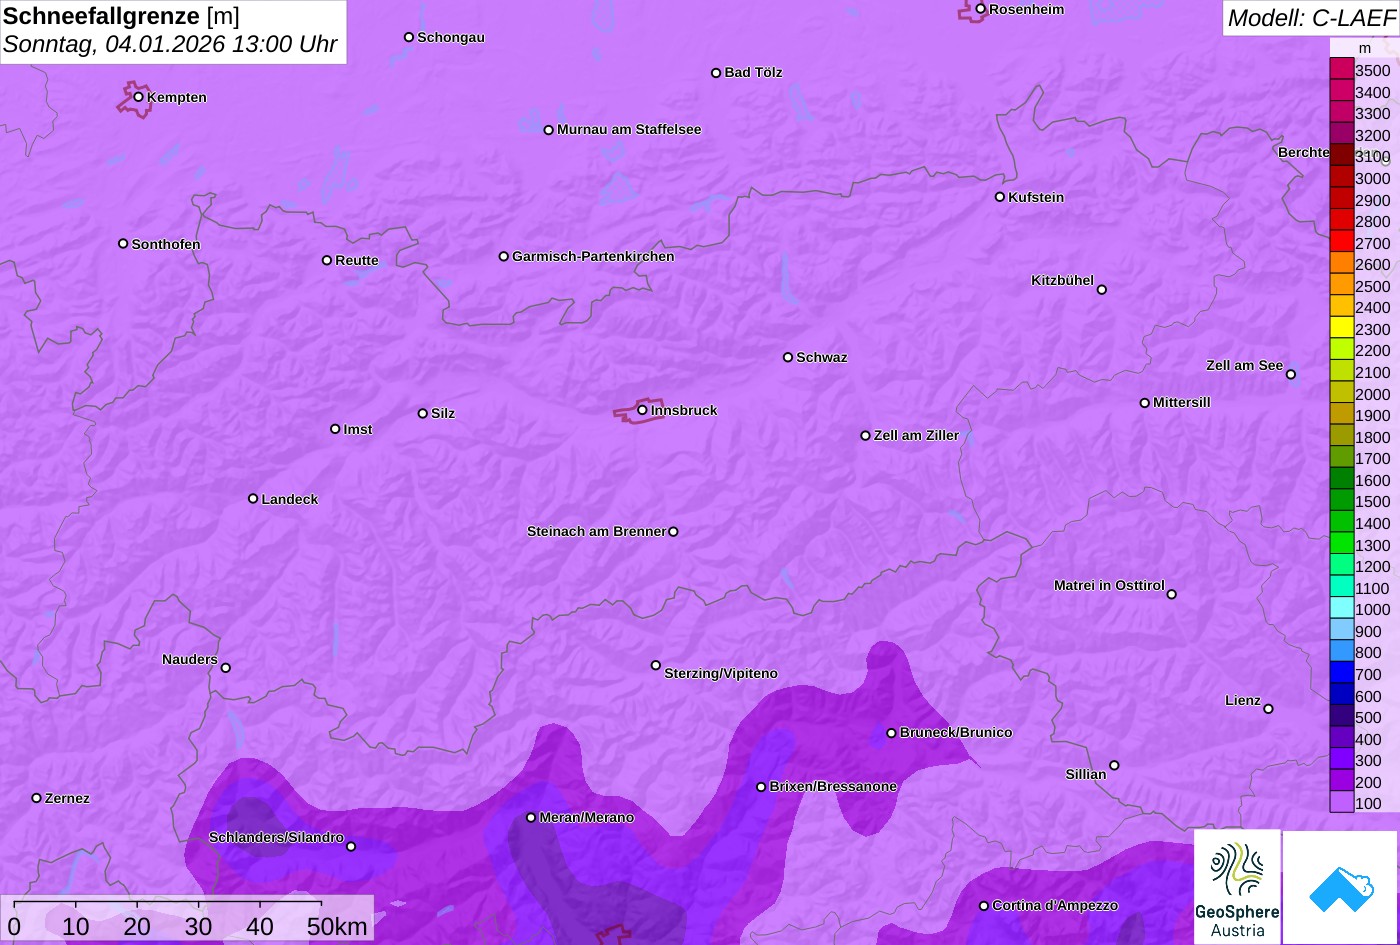The image size is (1400, 945).
Task: Select the 100 m legend color
Action: [x=1341, y=802]
